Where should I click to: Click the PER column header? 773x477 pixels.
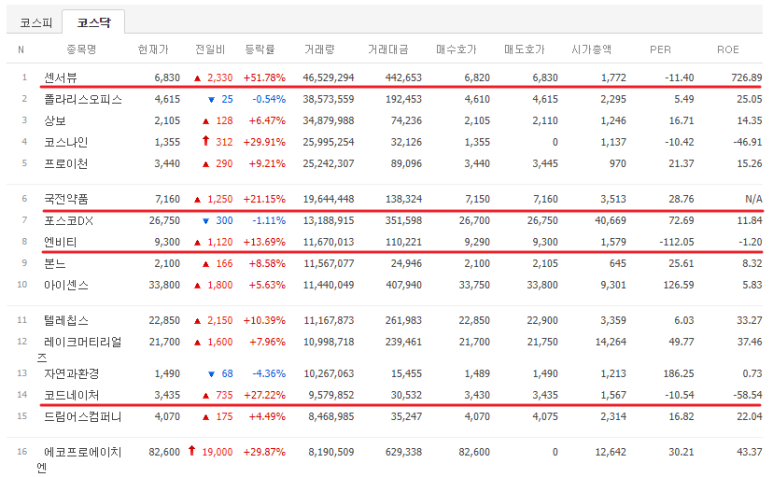[x=660, y=49]
